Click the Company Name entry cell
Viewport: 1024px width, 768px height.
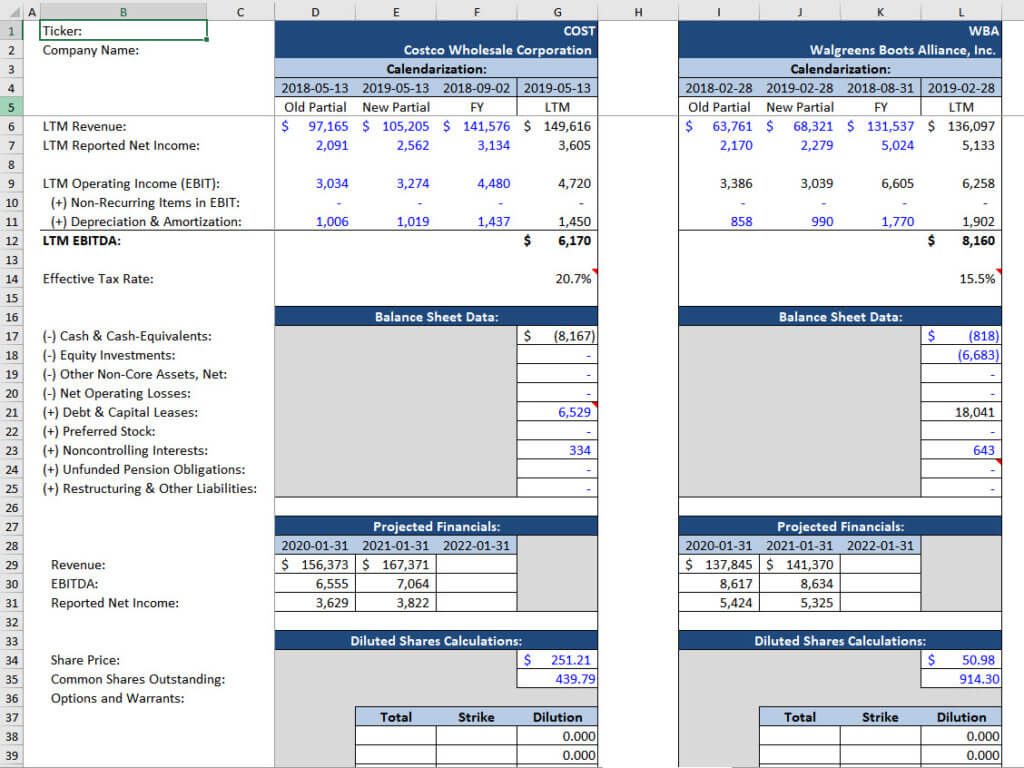(123, 50)
